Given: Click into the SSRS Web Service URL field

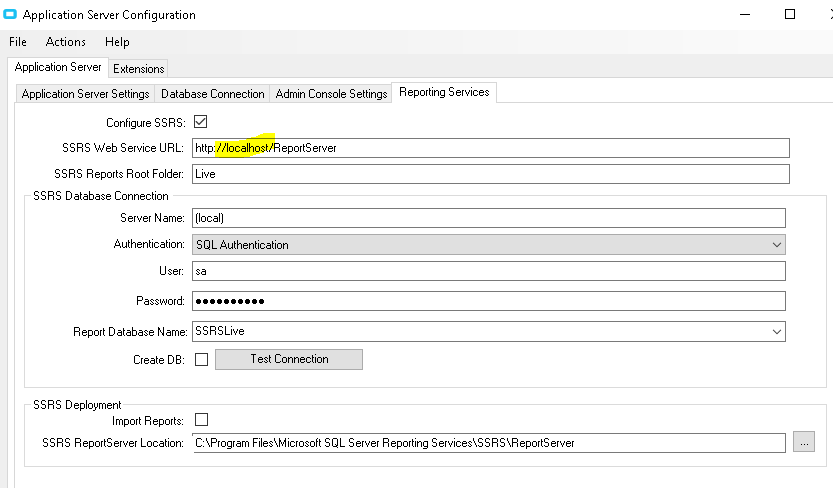Looking at the screenshot, I should pos(491,148).
